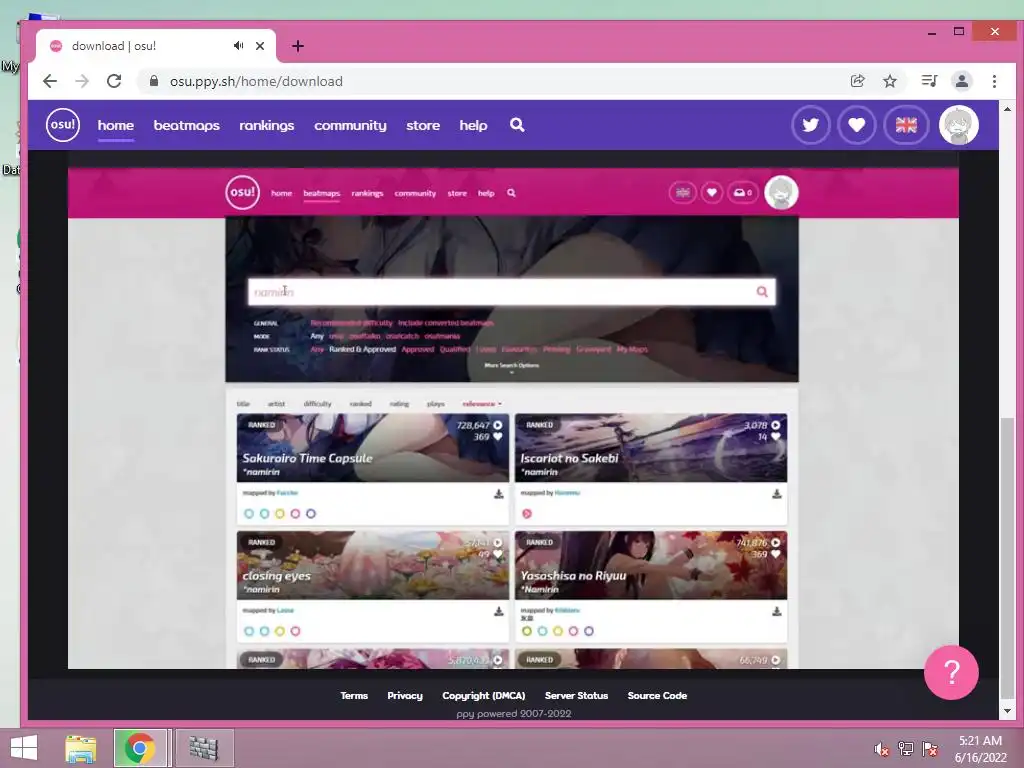Download the Sakurairo Time Capsule beatmap
Screen dimensions: 1024x768
pos(498,494)
